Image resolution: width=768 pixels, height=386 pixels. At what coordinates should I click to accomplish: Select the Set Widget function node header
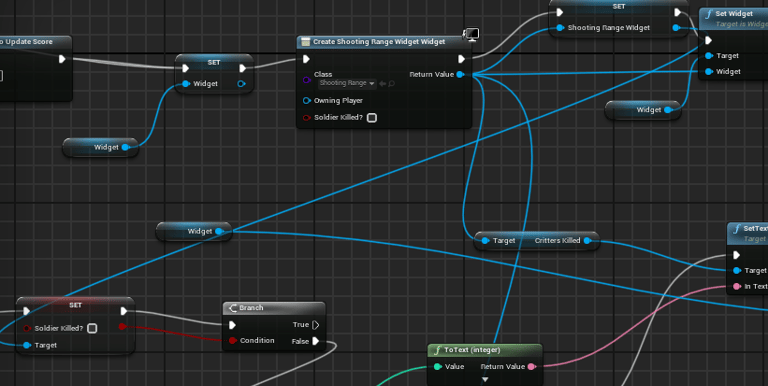pyautogui.click(x=734, y=18)
